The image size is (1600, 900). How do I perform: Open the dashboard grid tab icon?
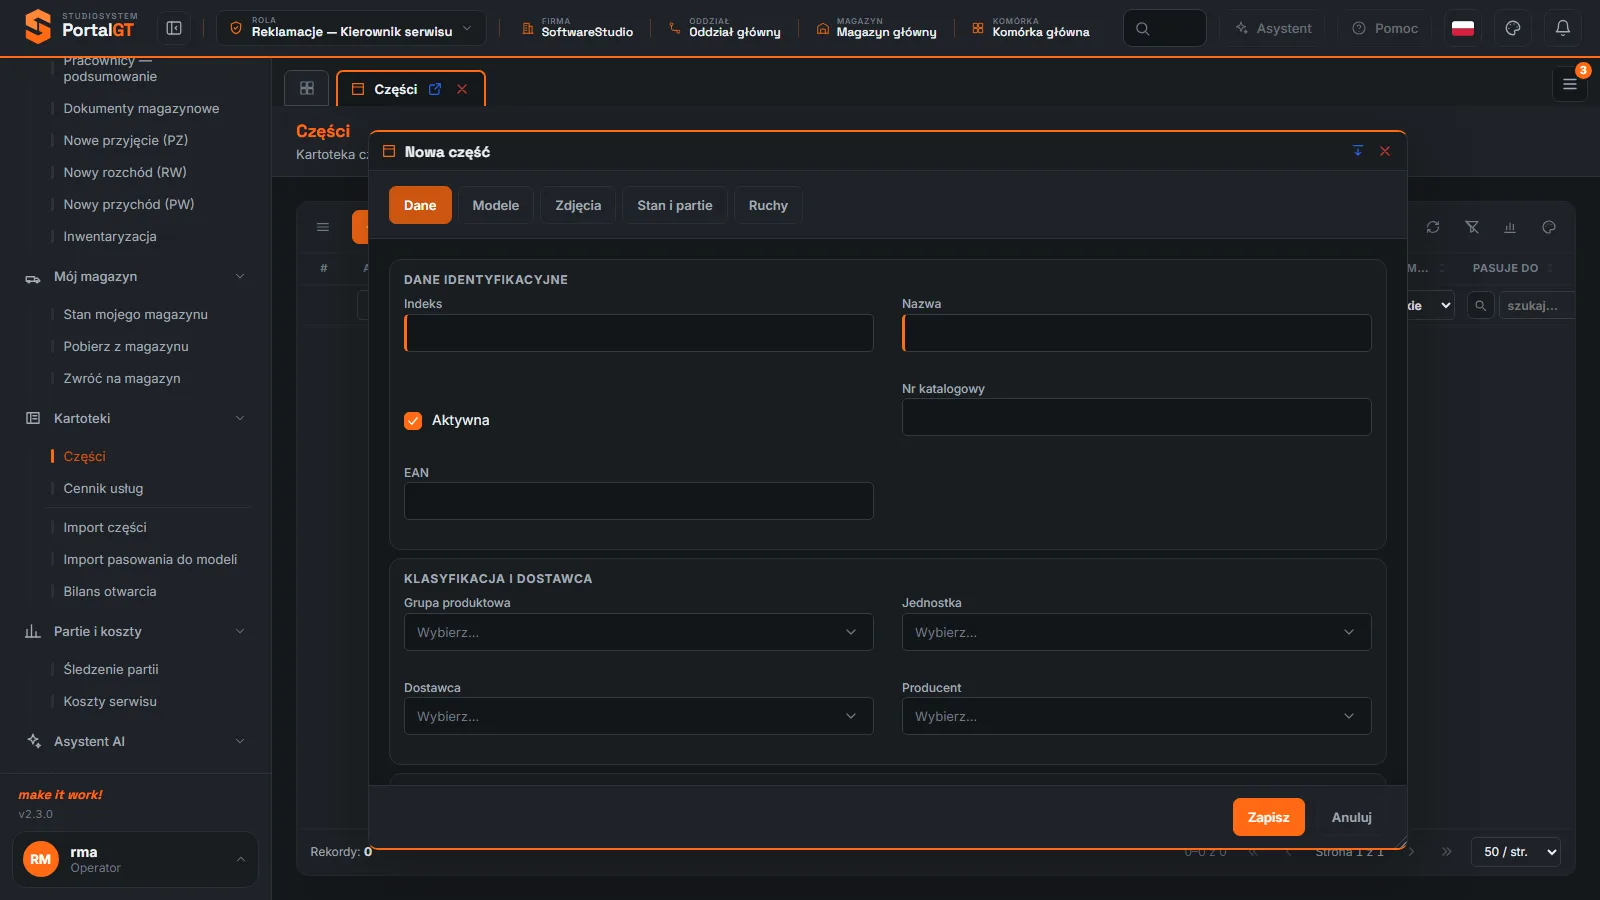(x=307, y=88)
